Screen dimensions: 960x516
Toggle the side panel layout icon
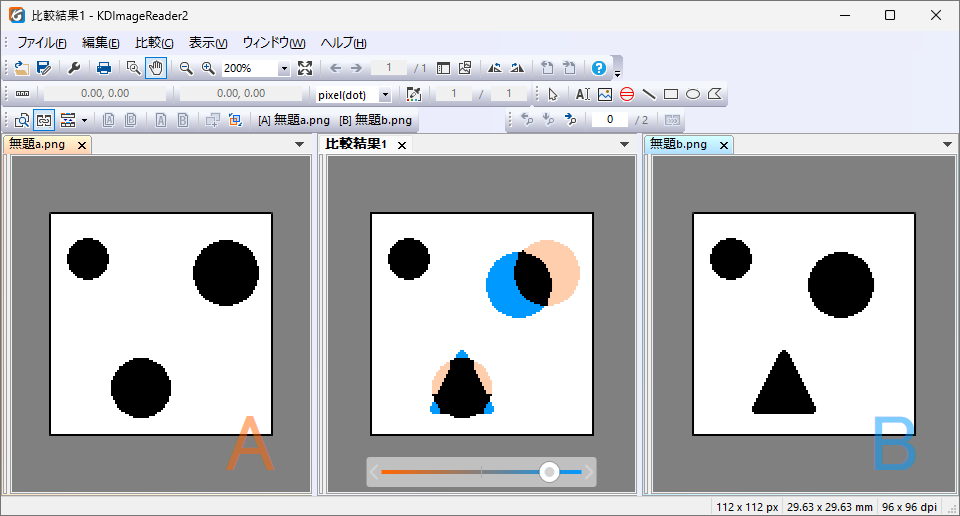coord(443,68)
